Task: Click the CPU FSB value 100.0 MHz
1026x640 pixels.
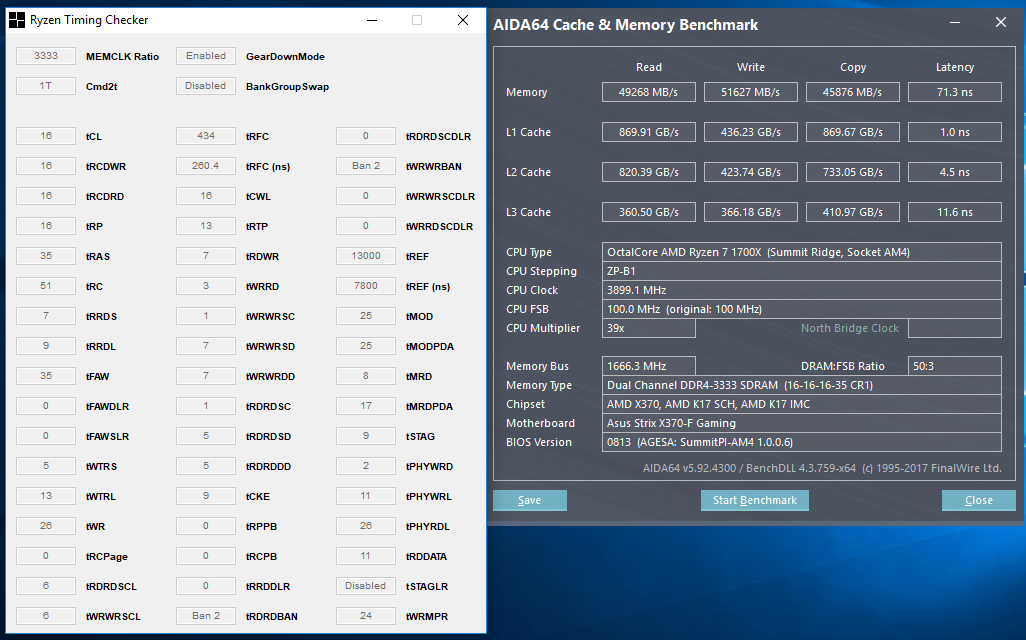Action: tap(802, 309)
